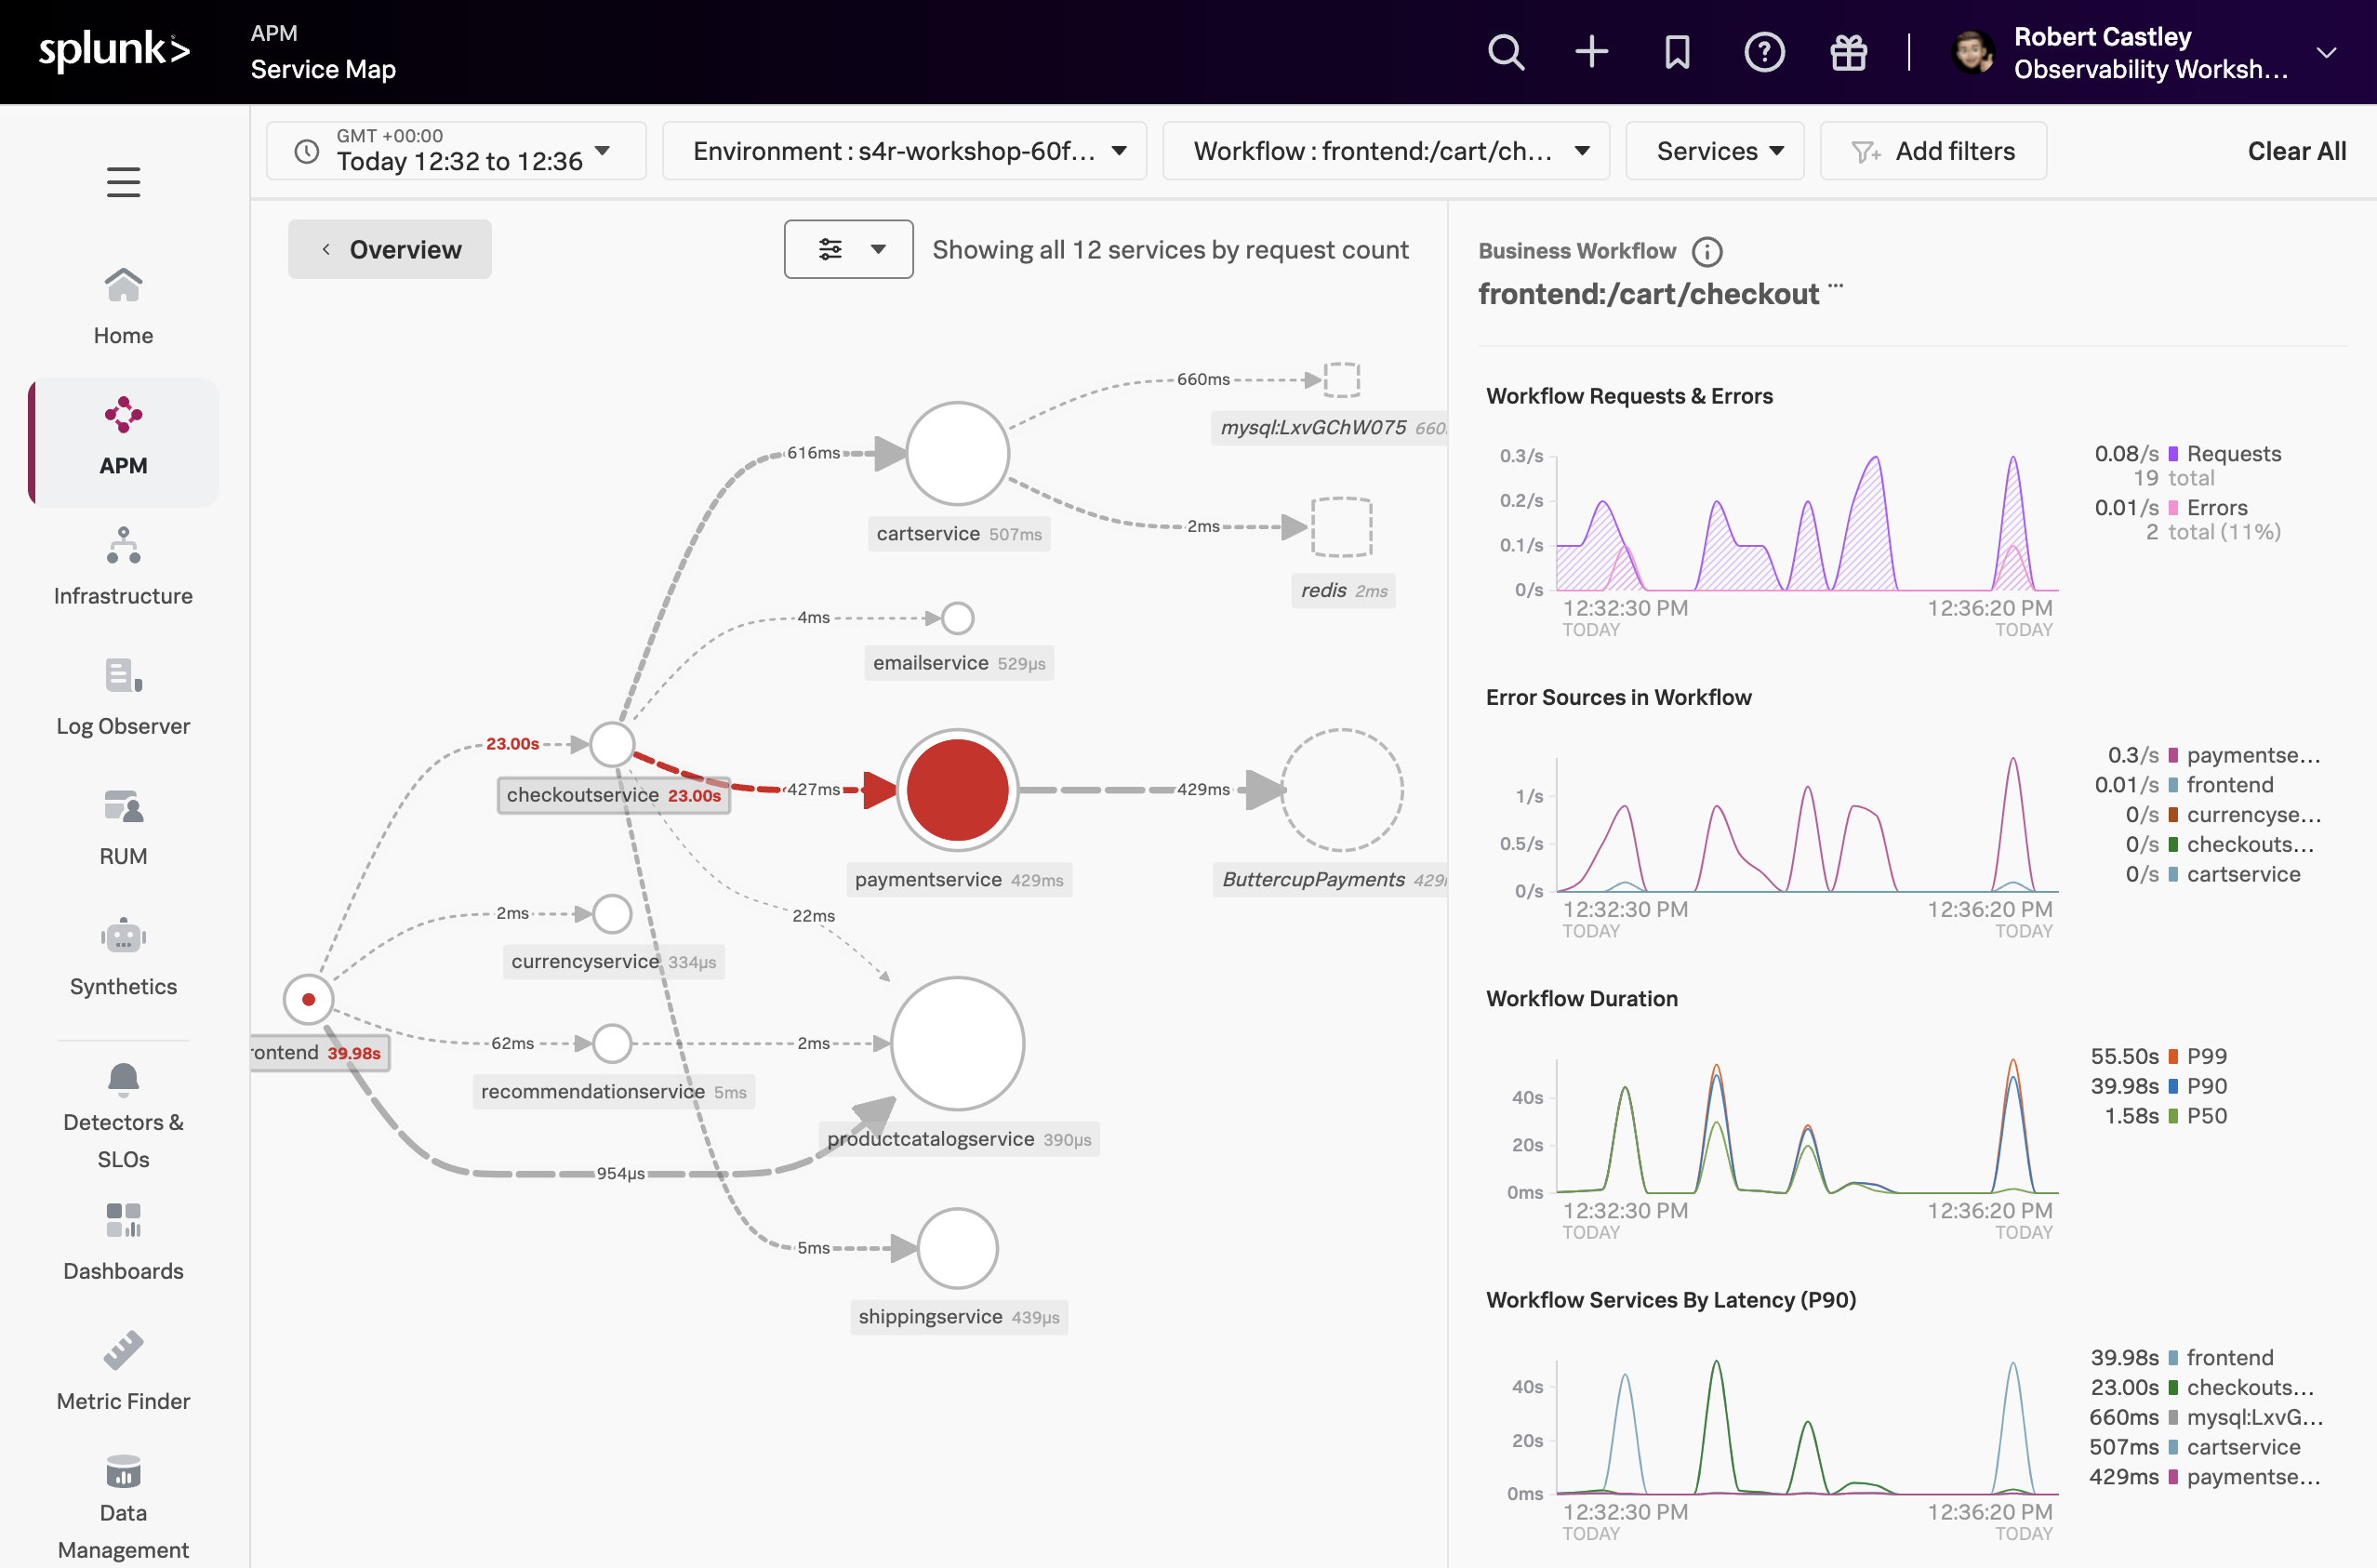The width and height of the screenshot is (2377, 1568).
Task: Click the P99 orange legend swatch
Action: [2173, 1056]
